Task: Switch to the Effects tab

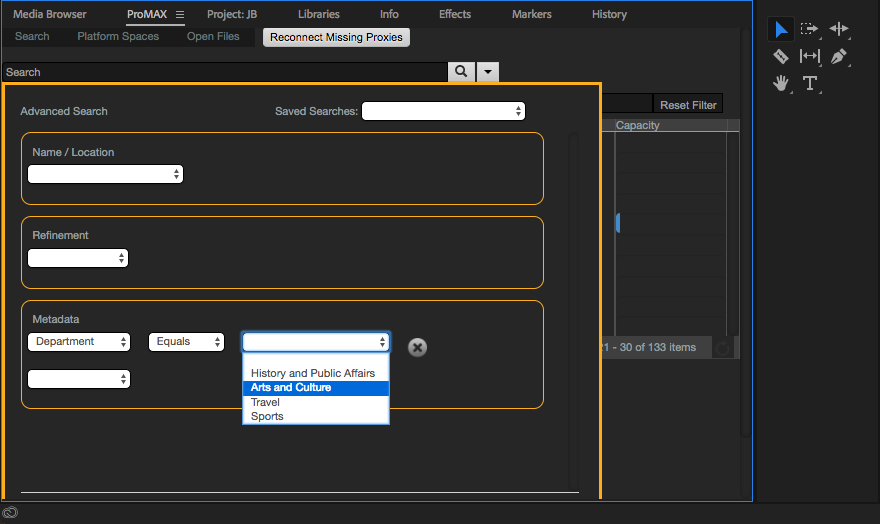Action: (x=455, y=15)
